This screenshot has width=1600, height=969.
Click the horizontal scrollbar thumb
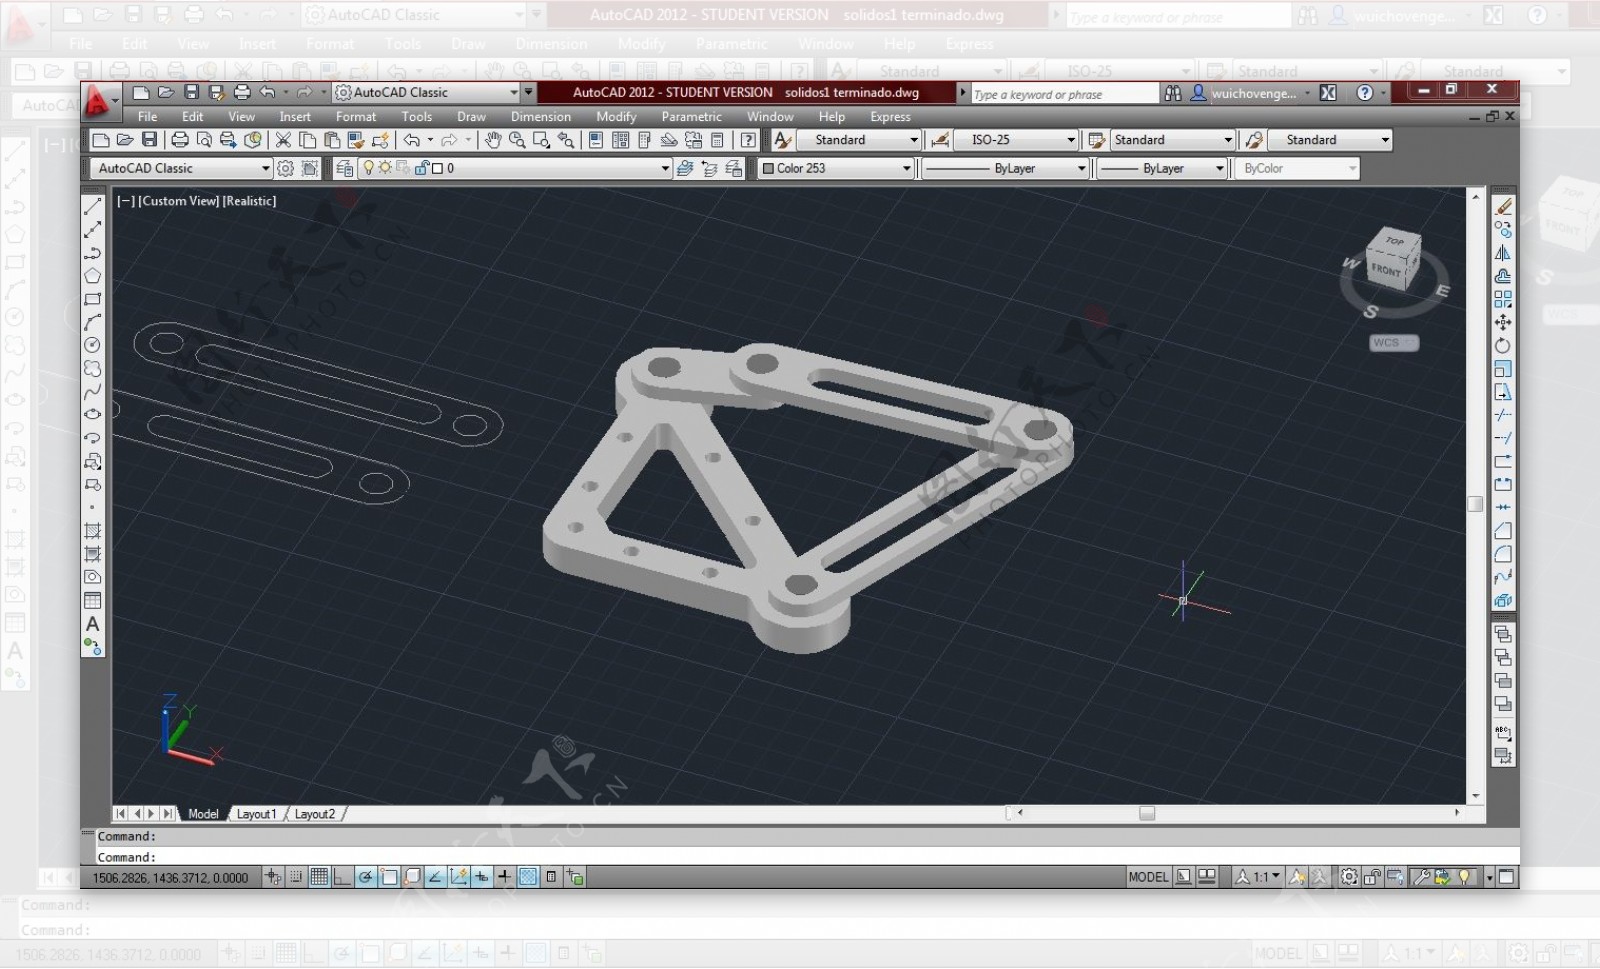[1147, 813]
